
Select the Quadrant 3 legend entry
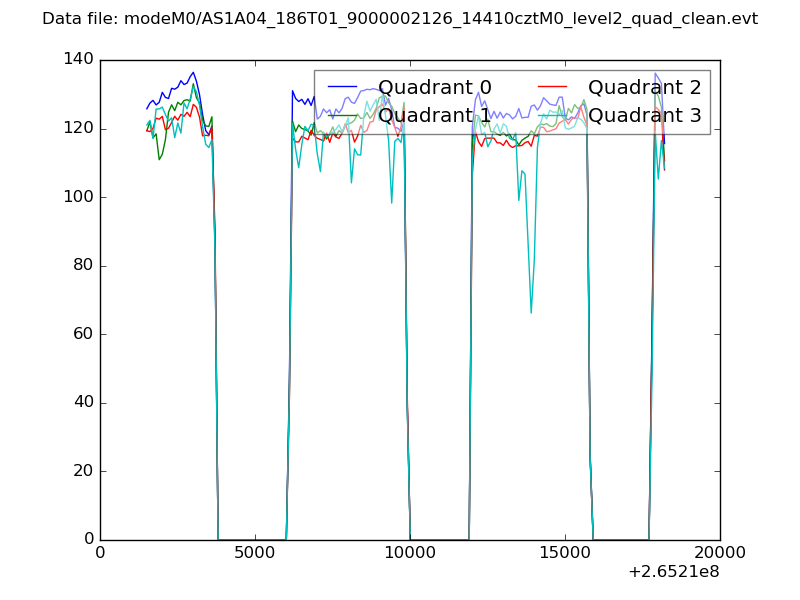pyautogui.click(x=644, y=116)
